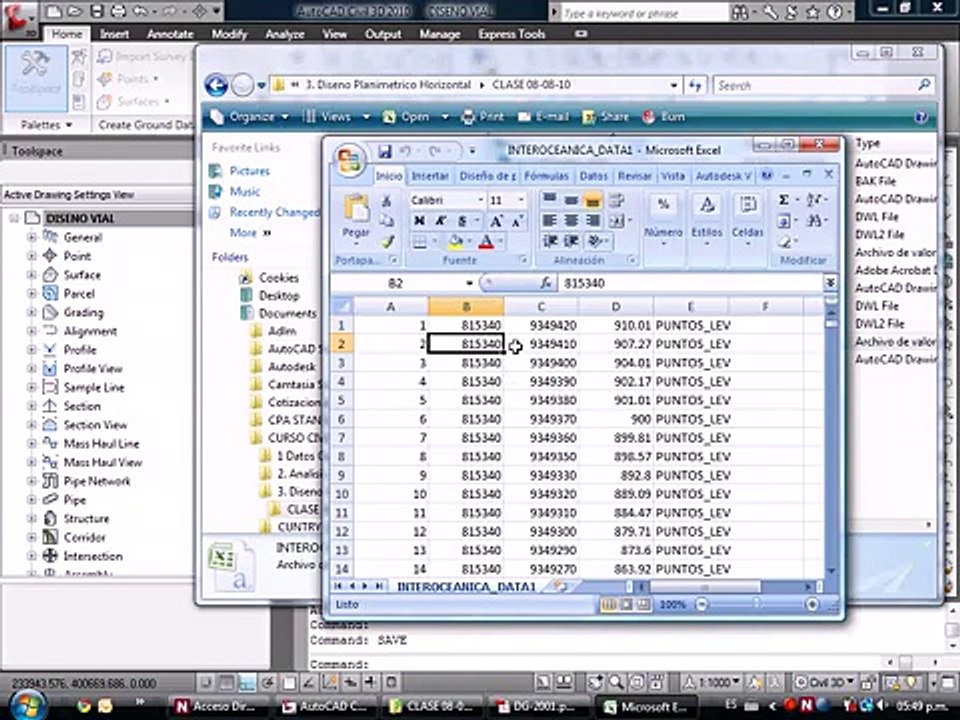Open the AutoCAD Analyze ribbon tab

click(x=285, y=34)
